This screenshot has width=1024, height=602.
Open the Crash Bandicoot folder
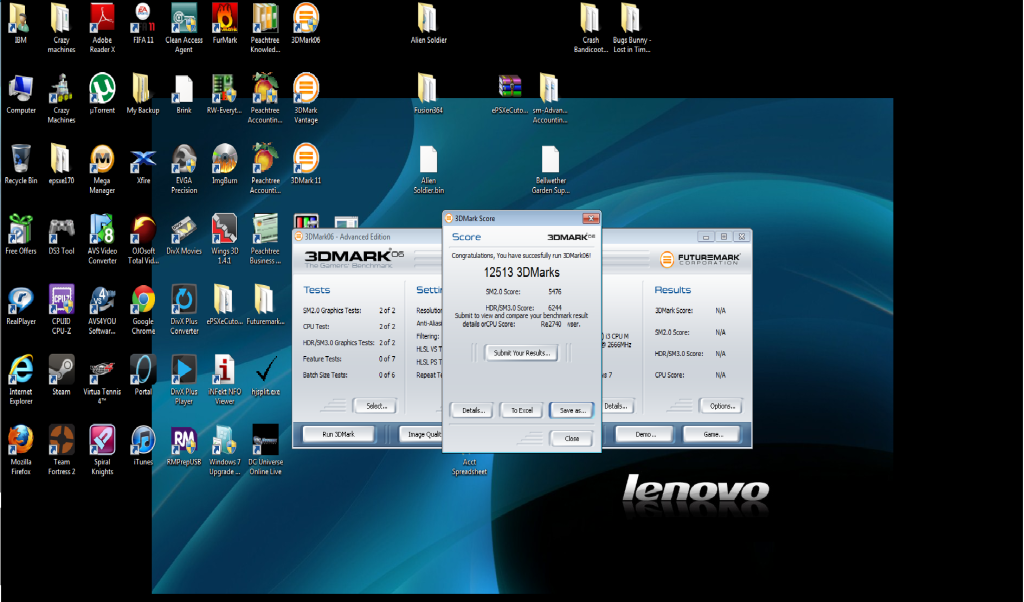590,27
